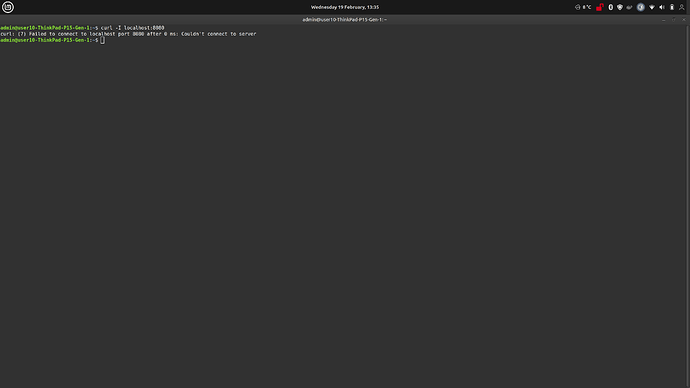Open the weather temperature applet
The height and width of the screenshot is (388, 690).
583,7
